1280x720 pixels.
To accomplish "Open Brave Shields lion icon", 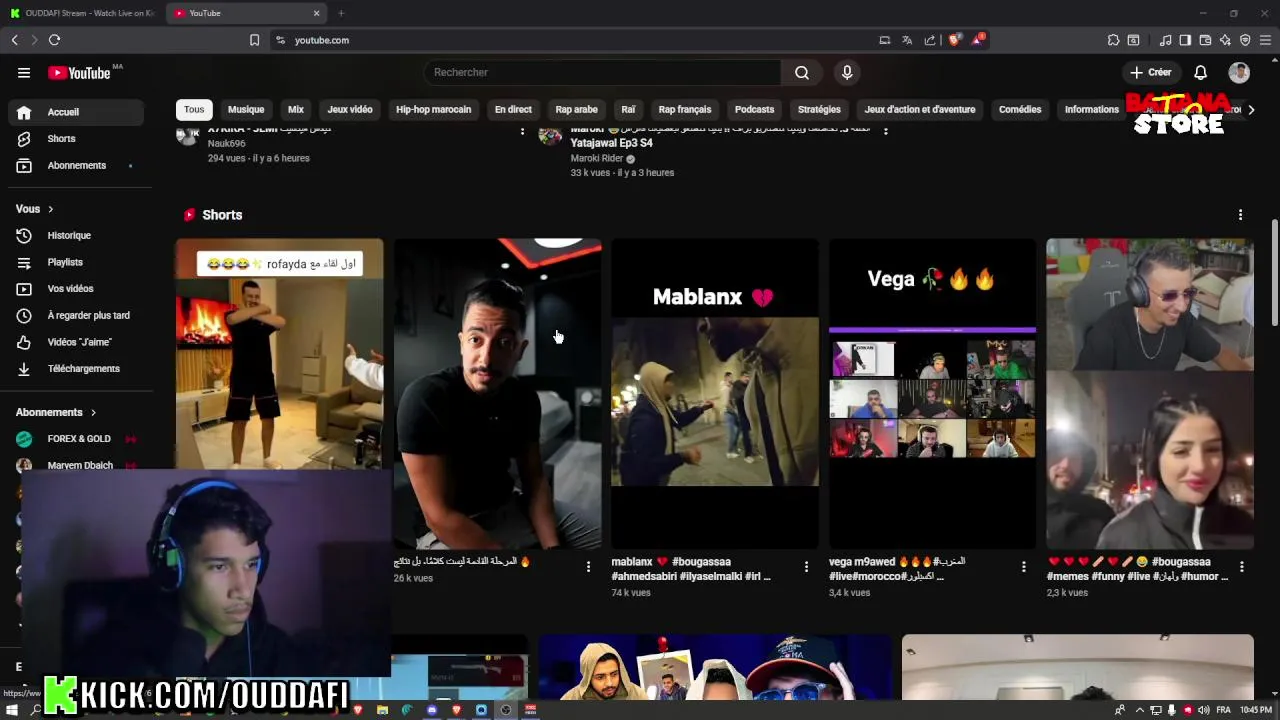I will (954, 40).
